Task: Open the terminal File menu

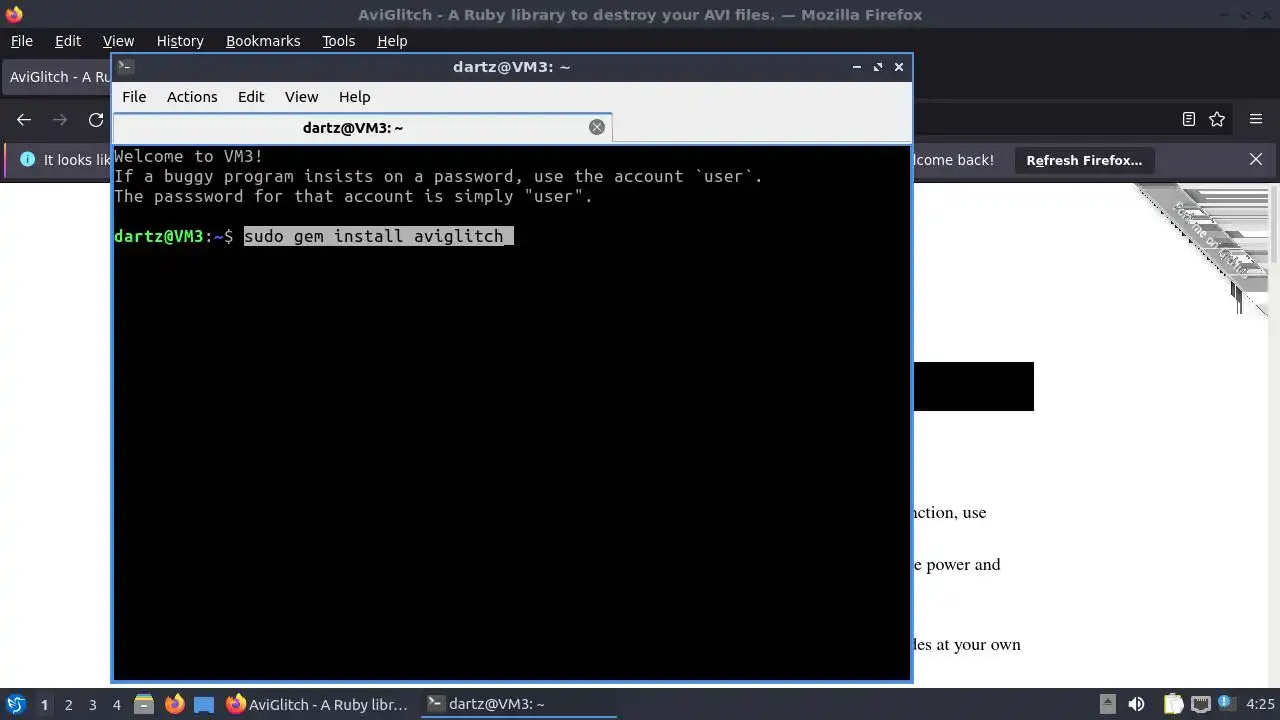Action: click(134, 97)
